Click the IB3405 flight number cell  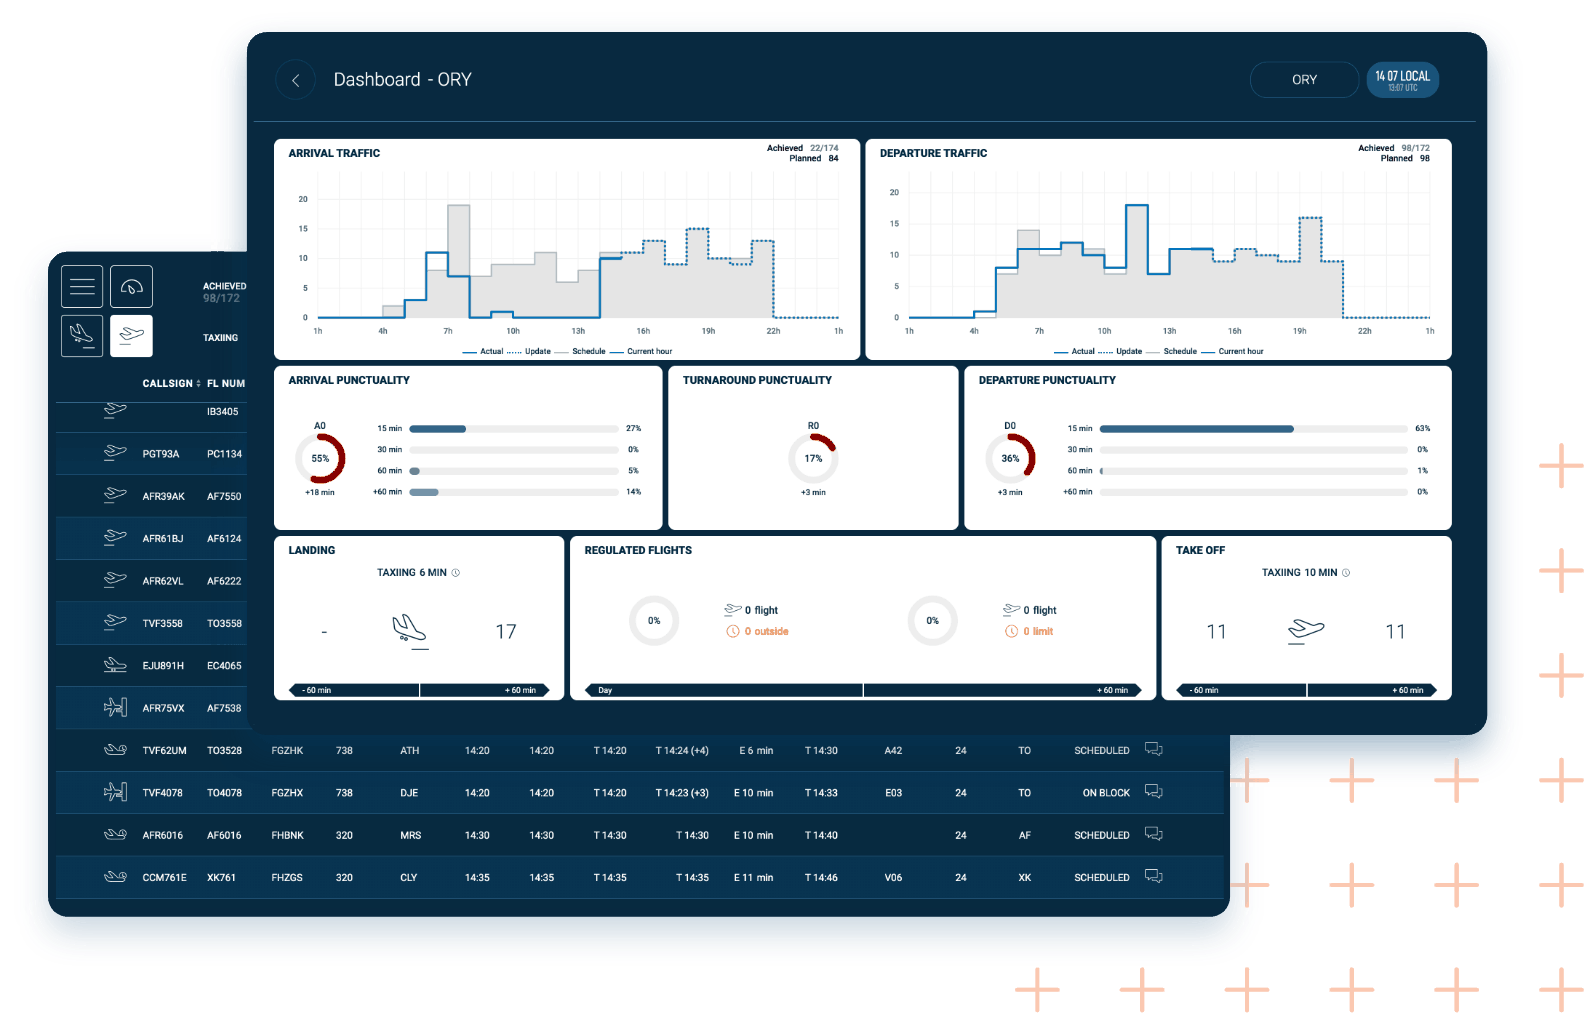[x=222, y=412]
